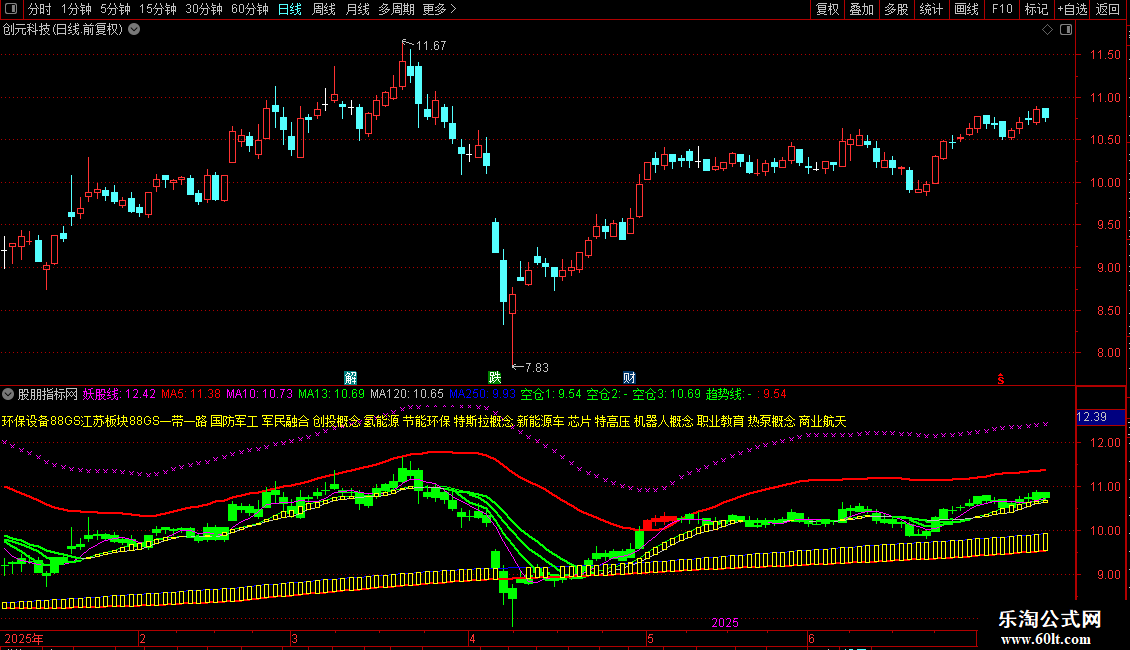Select the 30分钟 period

point(204,9)
